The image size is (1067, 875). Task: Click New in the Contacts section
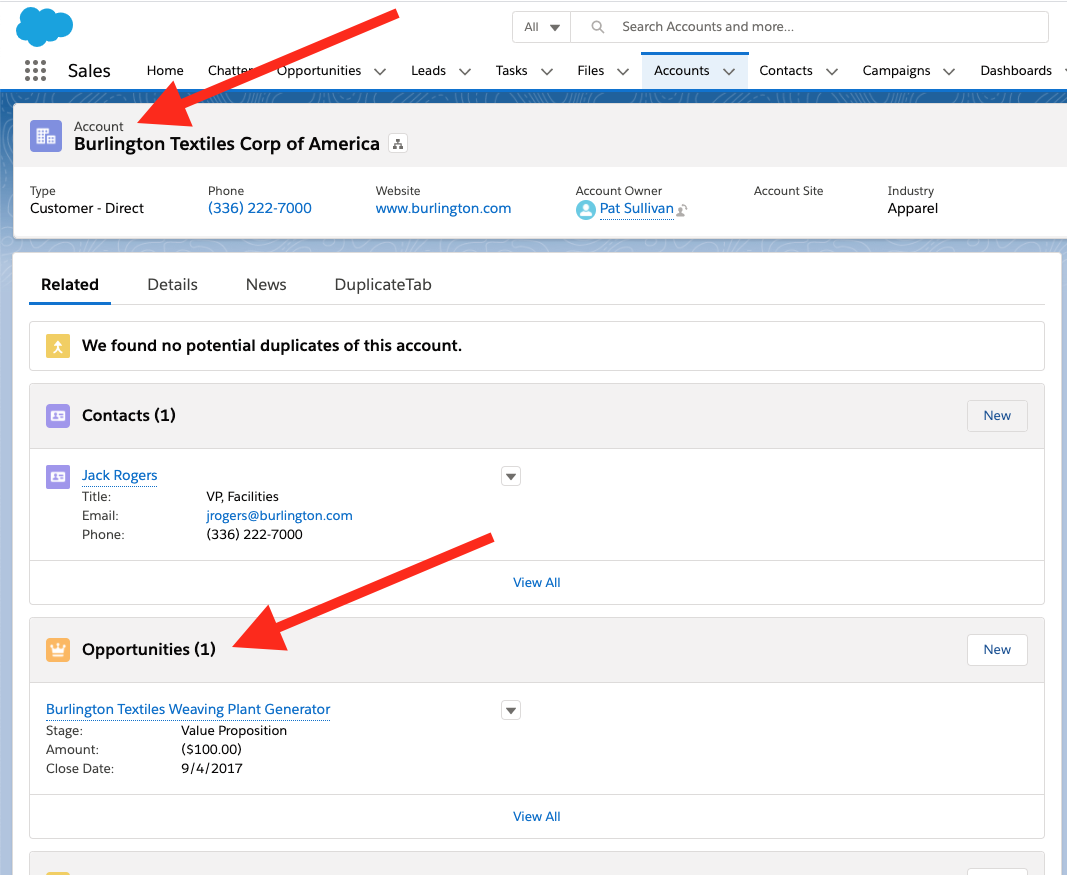[x=996, y=415]
